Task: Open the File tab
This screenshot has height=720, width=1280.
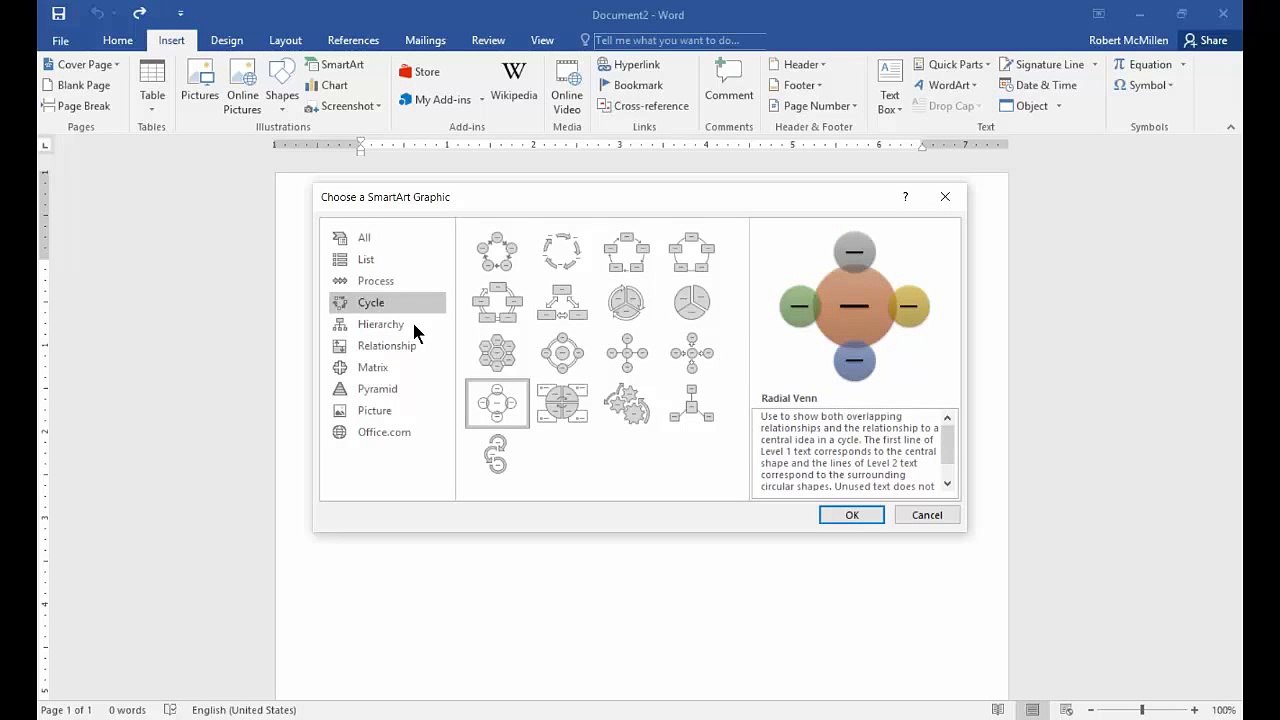Action: [x=60, y=40]
